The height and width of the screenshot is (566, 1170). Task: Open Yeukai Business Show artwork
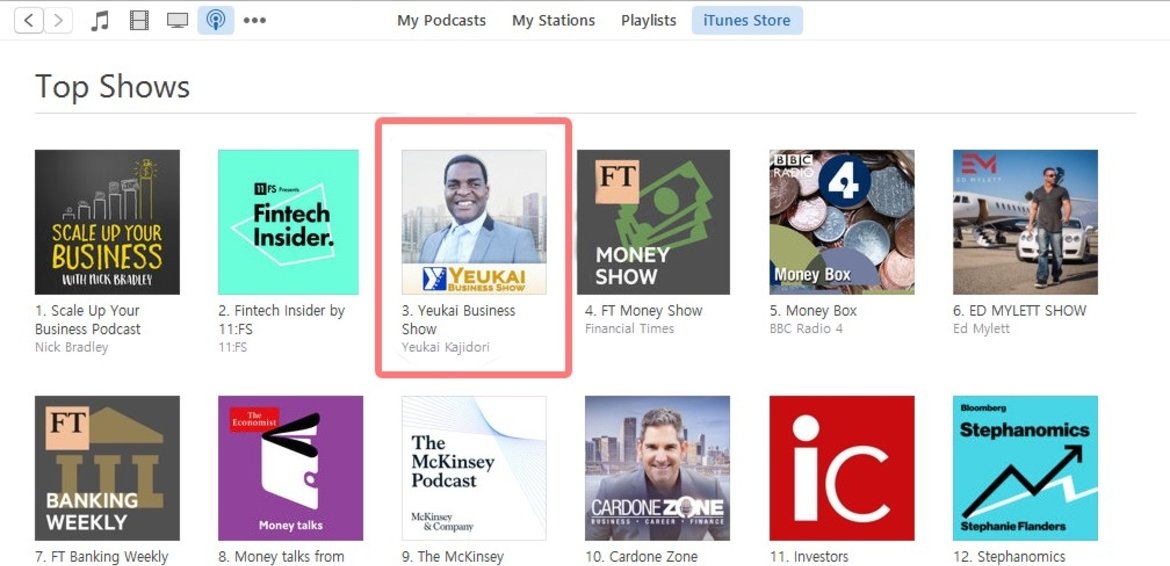[474, 222]
